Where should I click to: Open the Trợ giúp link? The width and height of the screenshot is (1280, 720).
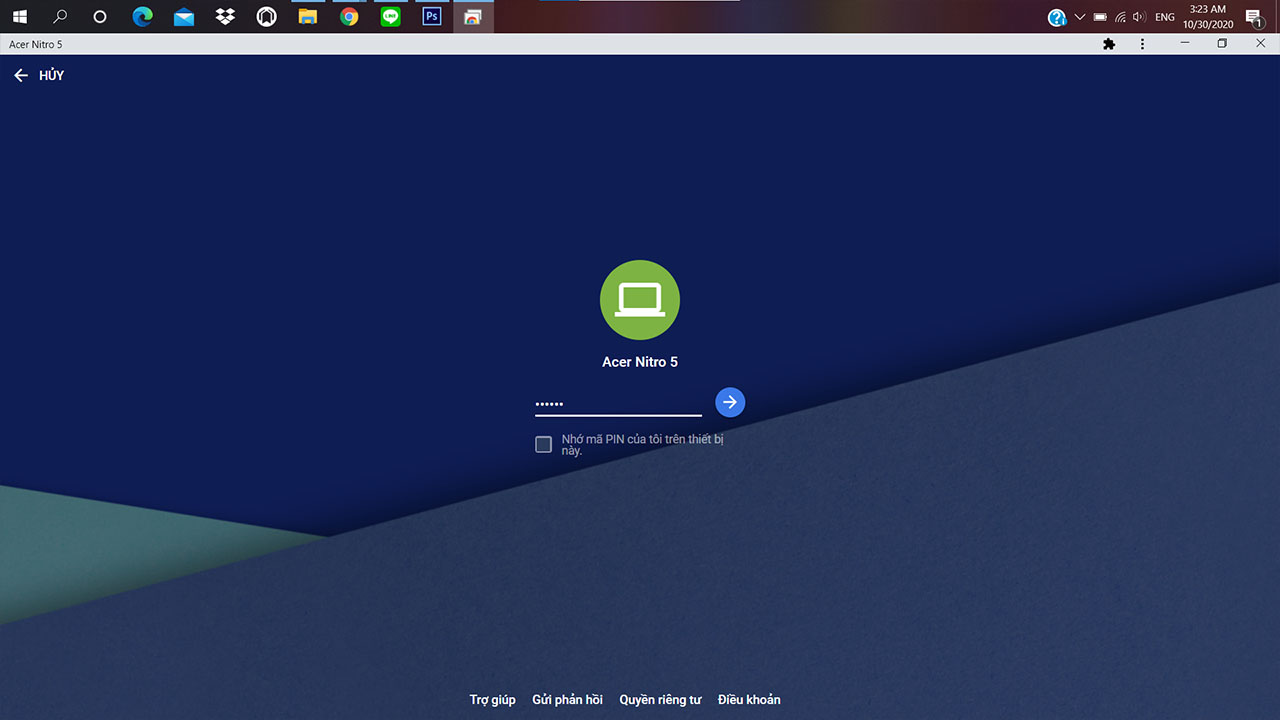[493, 700]
